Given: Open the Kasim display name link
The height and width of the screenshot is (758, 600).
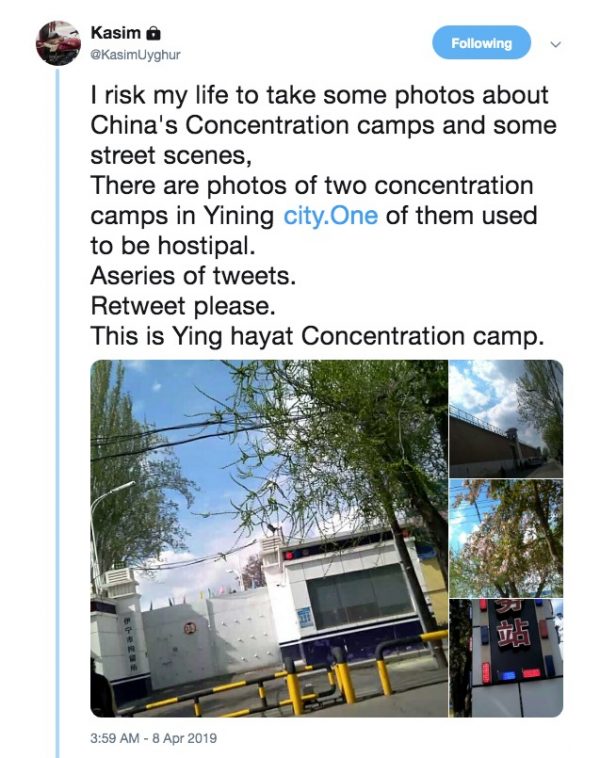Looking at the screenshot, I should (x=116, y=33).
